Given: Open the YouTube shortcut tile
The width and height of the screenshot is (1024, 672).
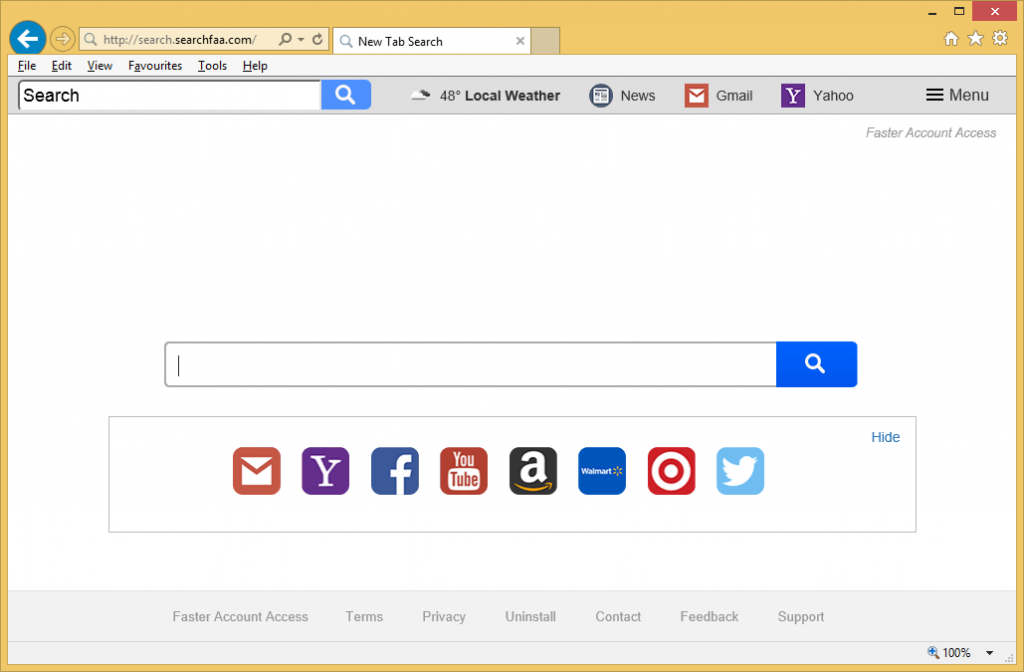Looking at the screenshot, I should (464, 471).
